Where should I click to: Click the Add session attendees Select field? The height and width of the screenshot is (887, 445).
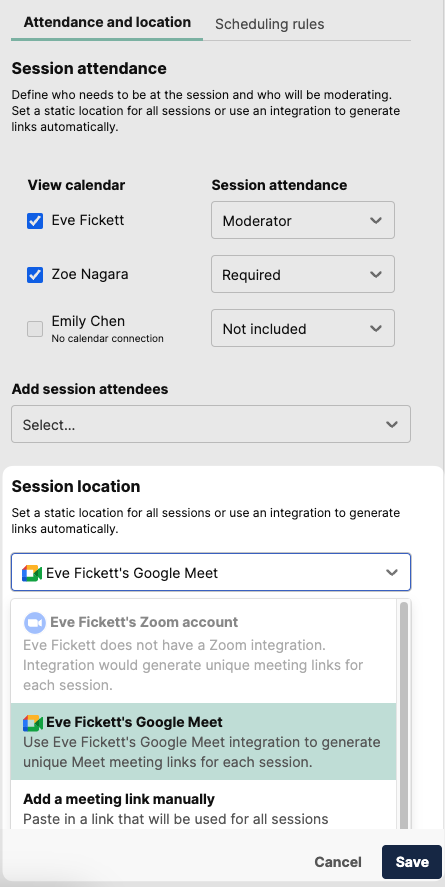[x=211, y=424]
